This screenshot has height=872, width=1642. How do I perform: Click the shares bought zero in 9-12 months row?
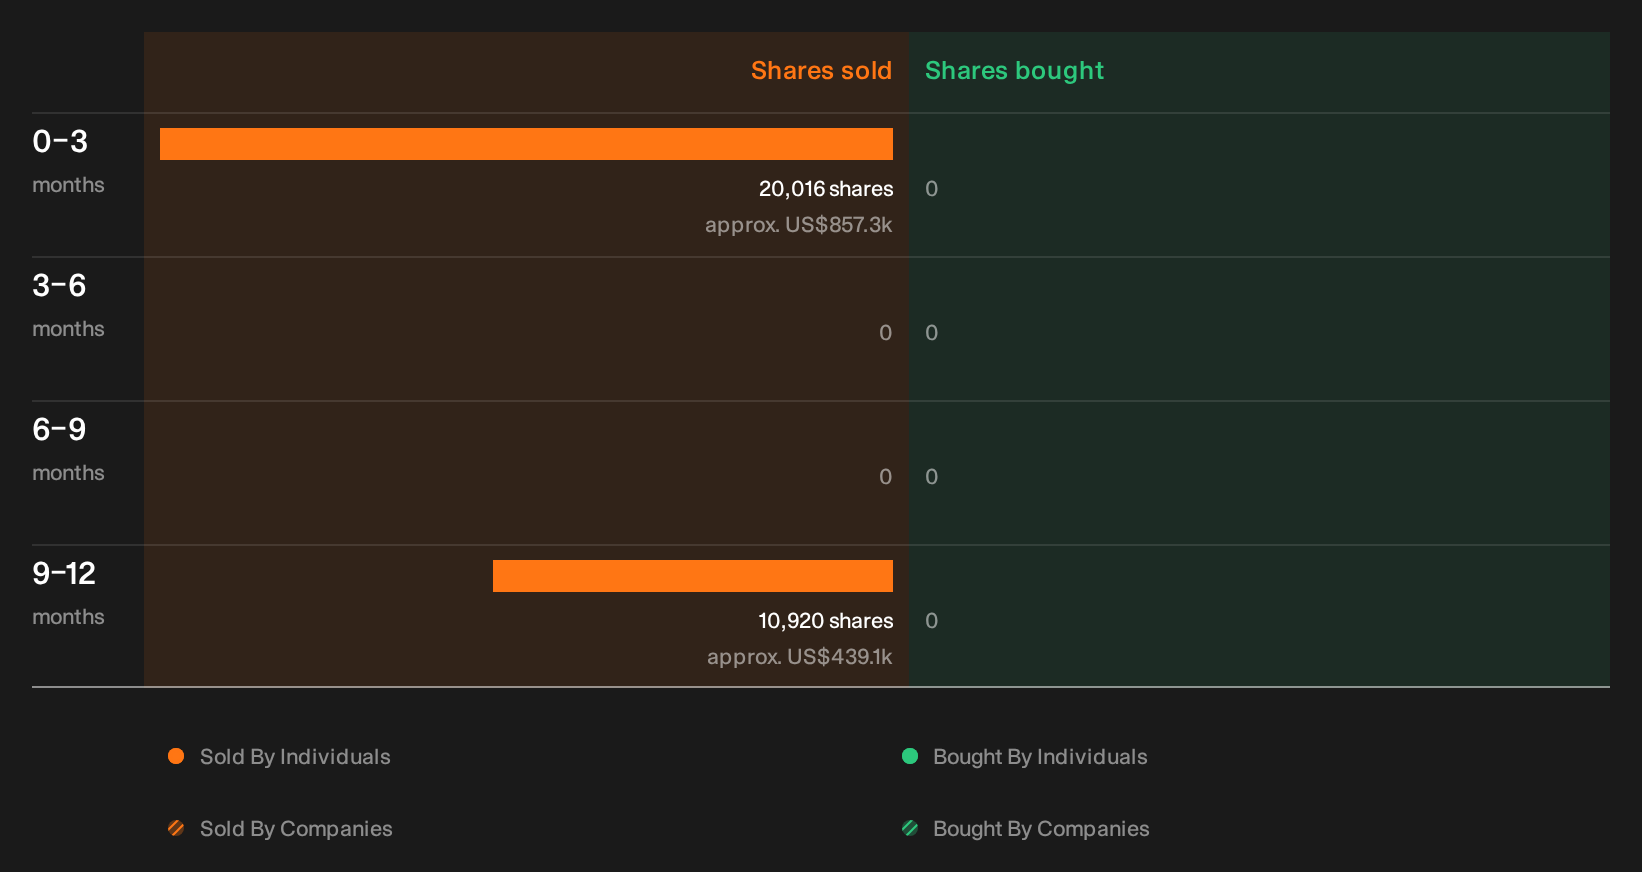click(x=931, y=621)
